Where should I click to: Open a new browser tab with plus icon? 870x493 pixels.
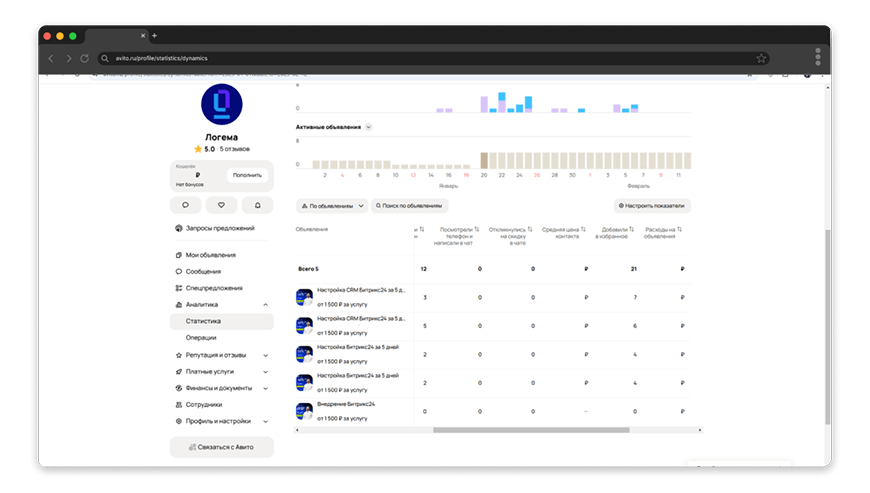coord(155,35)
